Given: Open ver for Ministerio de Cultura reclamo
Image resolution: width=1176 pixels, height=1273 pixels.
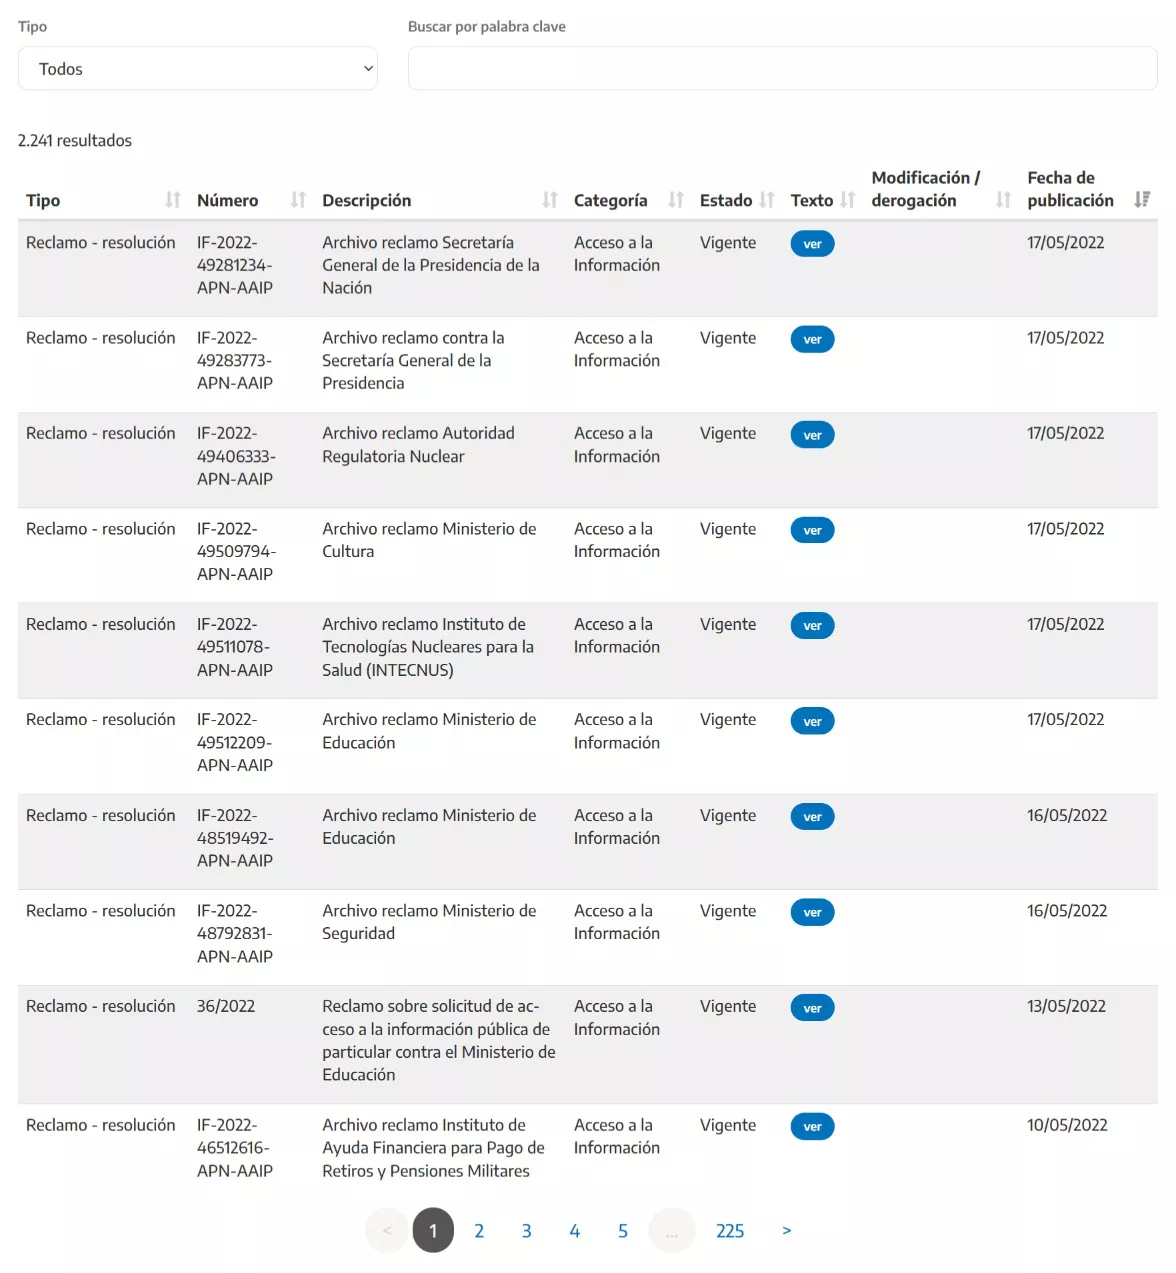Looking at the screenshot, I should tap(812, 531).
